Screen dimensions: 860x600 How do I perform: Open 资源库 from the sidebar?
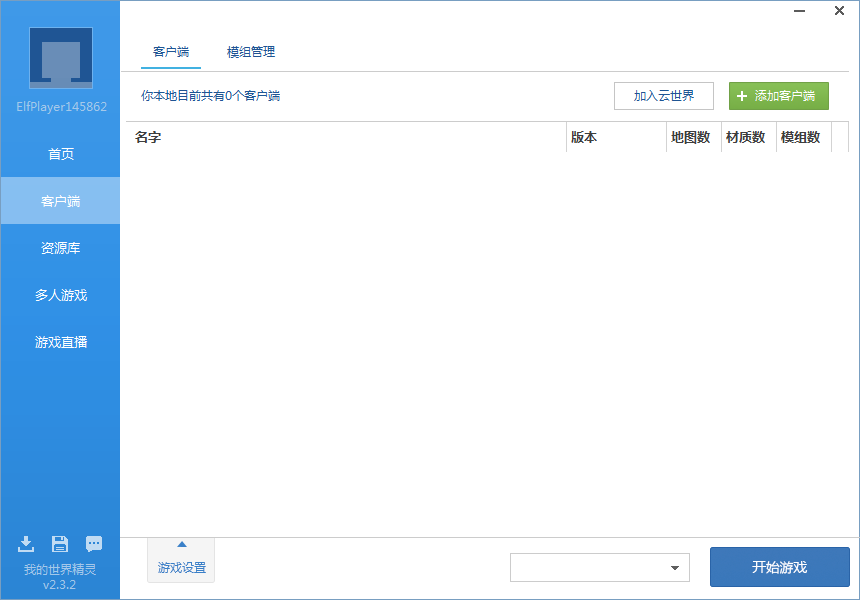[60, 247]
